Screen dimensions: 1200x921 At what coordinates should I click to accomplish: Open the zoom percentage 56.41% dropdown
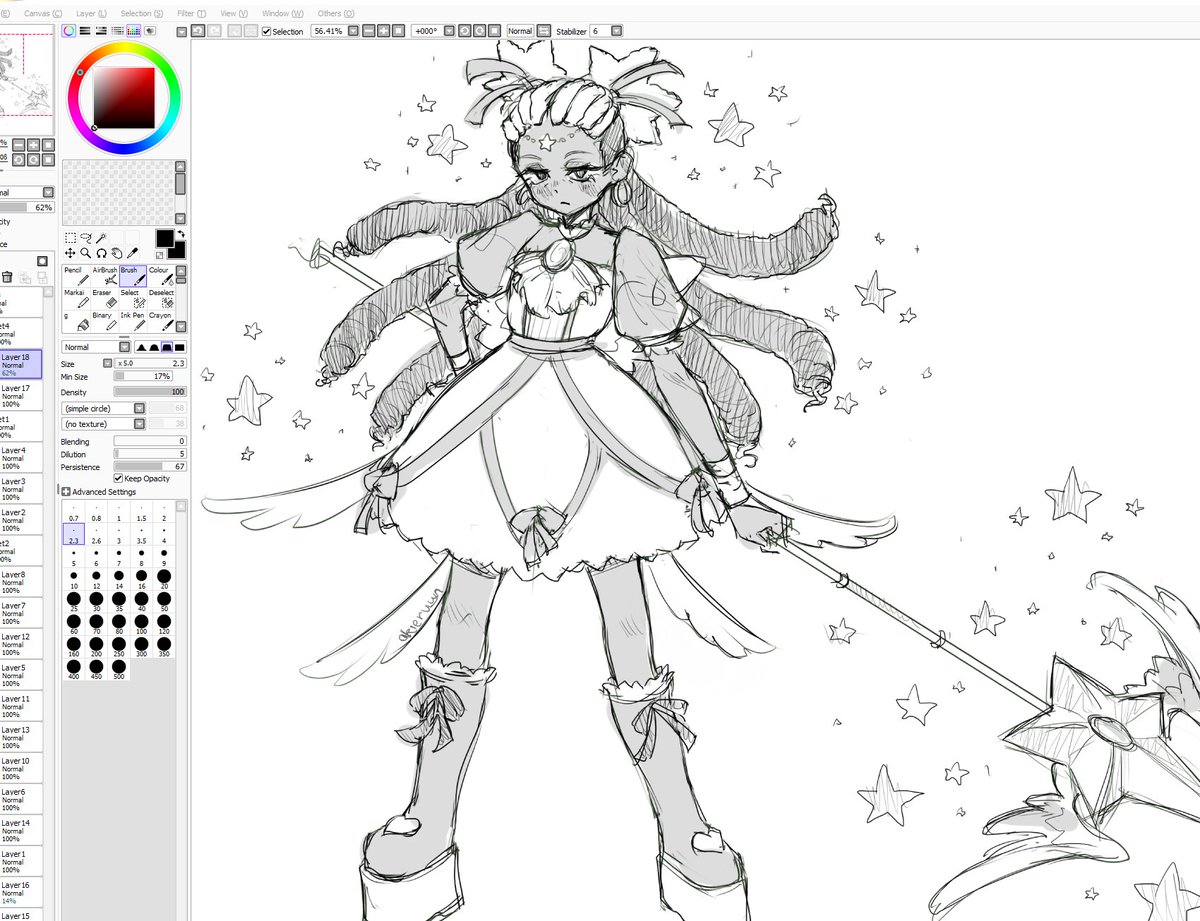[353, 31]
